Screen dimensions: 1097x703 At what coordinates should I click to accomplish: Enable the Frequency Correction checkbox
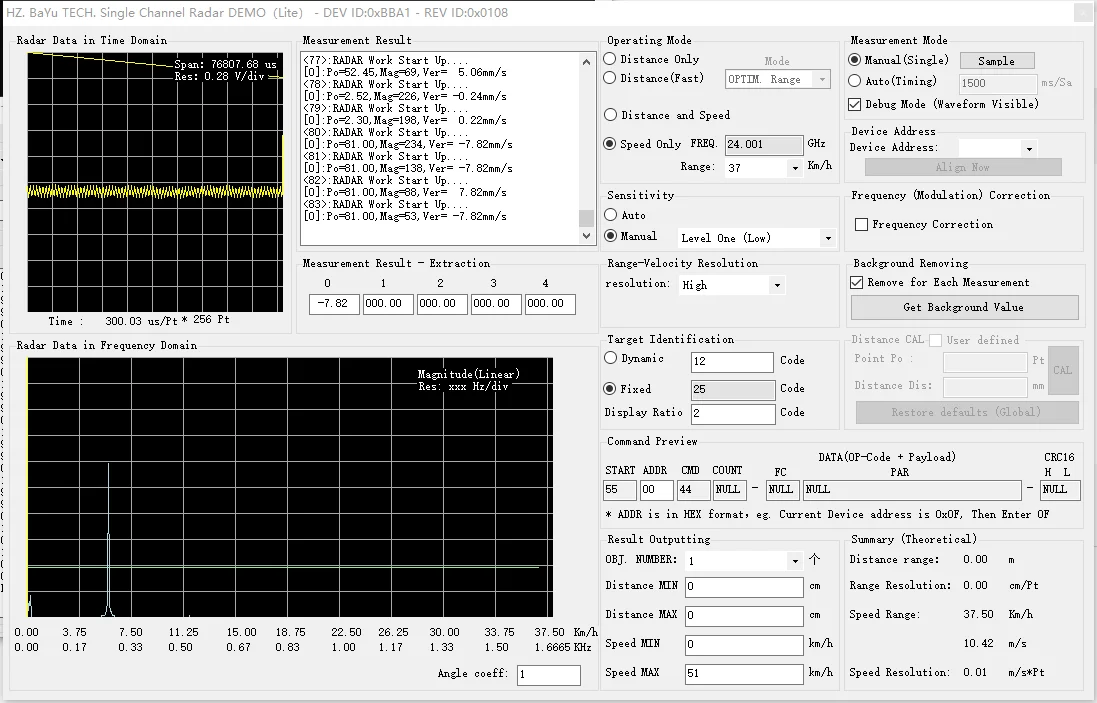click(861, 225)
